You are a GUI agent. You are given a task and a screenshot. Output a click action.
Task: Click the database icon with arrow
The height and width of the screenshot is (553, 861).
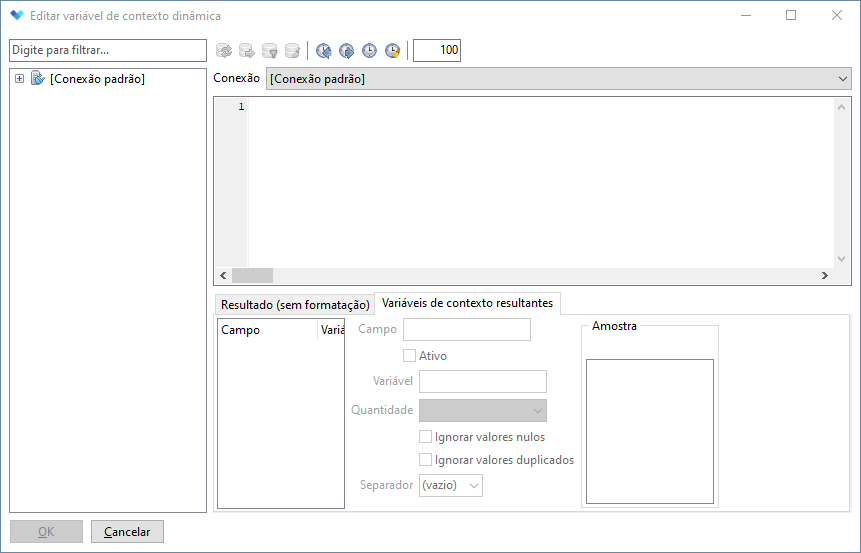coord(247,51)
